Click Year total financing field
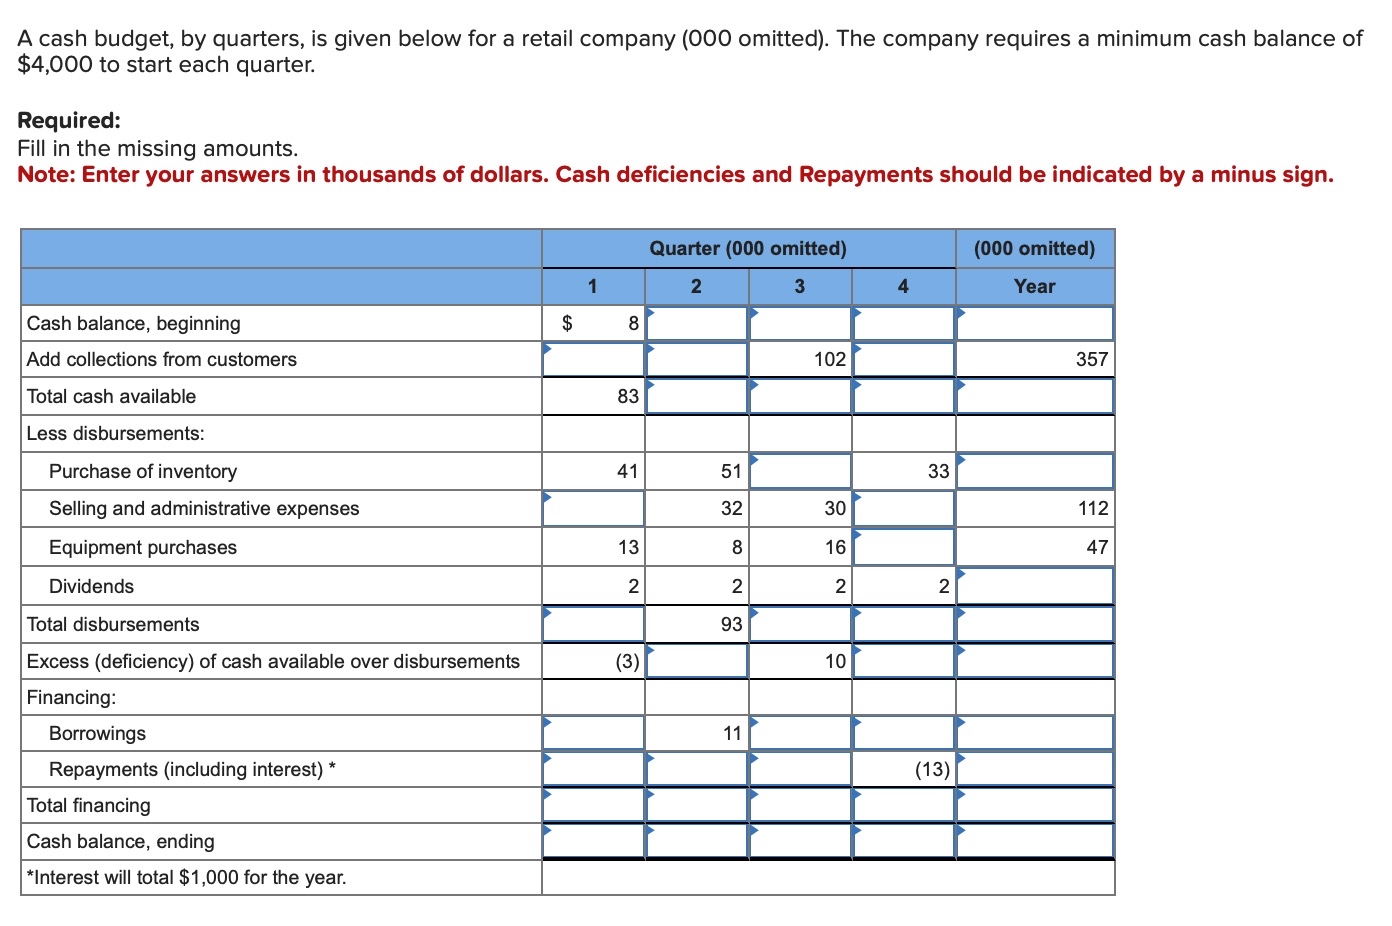Image resolution: width=1392 pixels, height=926 pixels. point(1035,805)
